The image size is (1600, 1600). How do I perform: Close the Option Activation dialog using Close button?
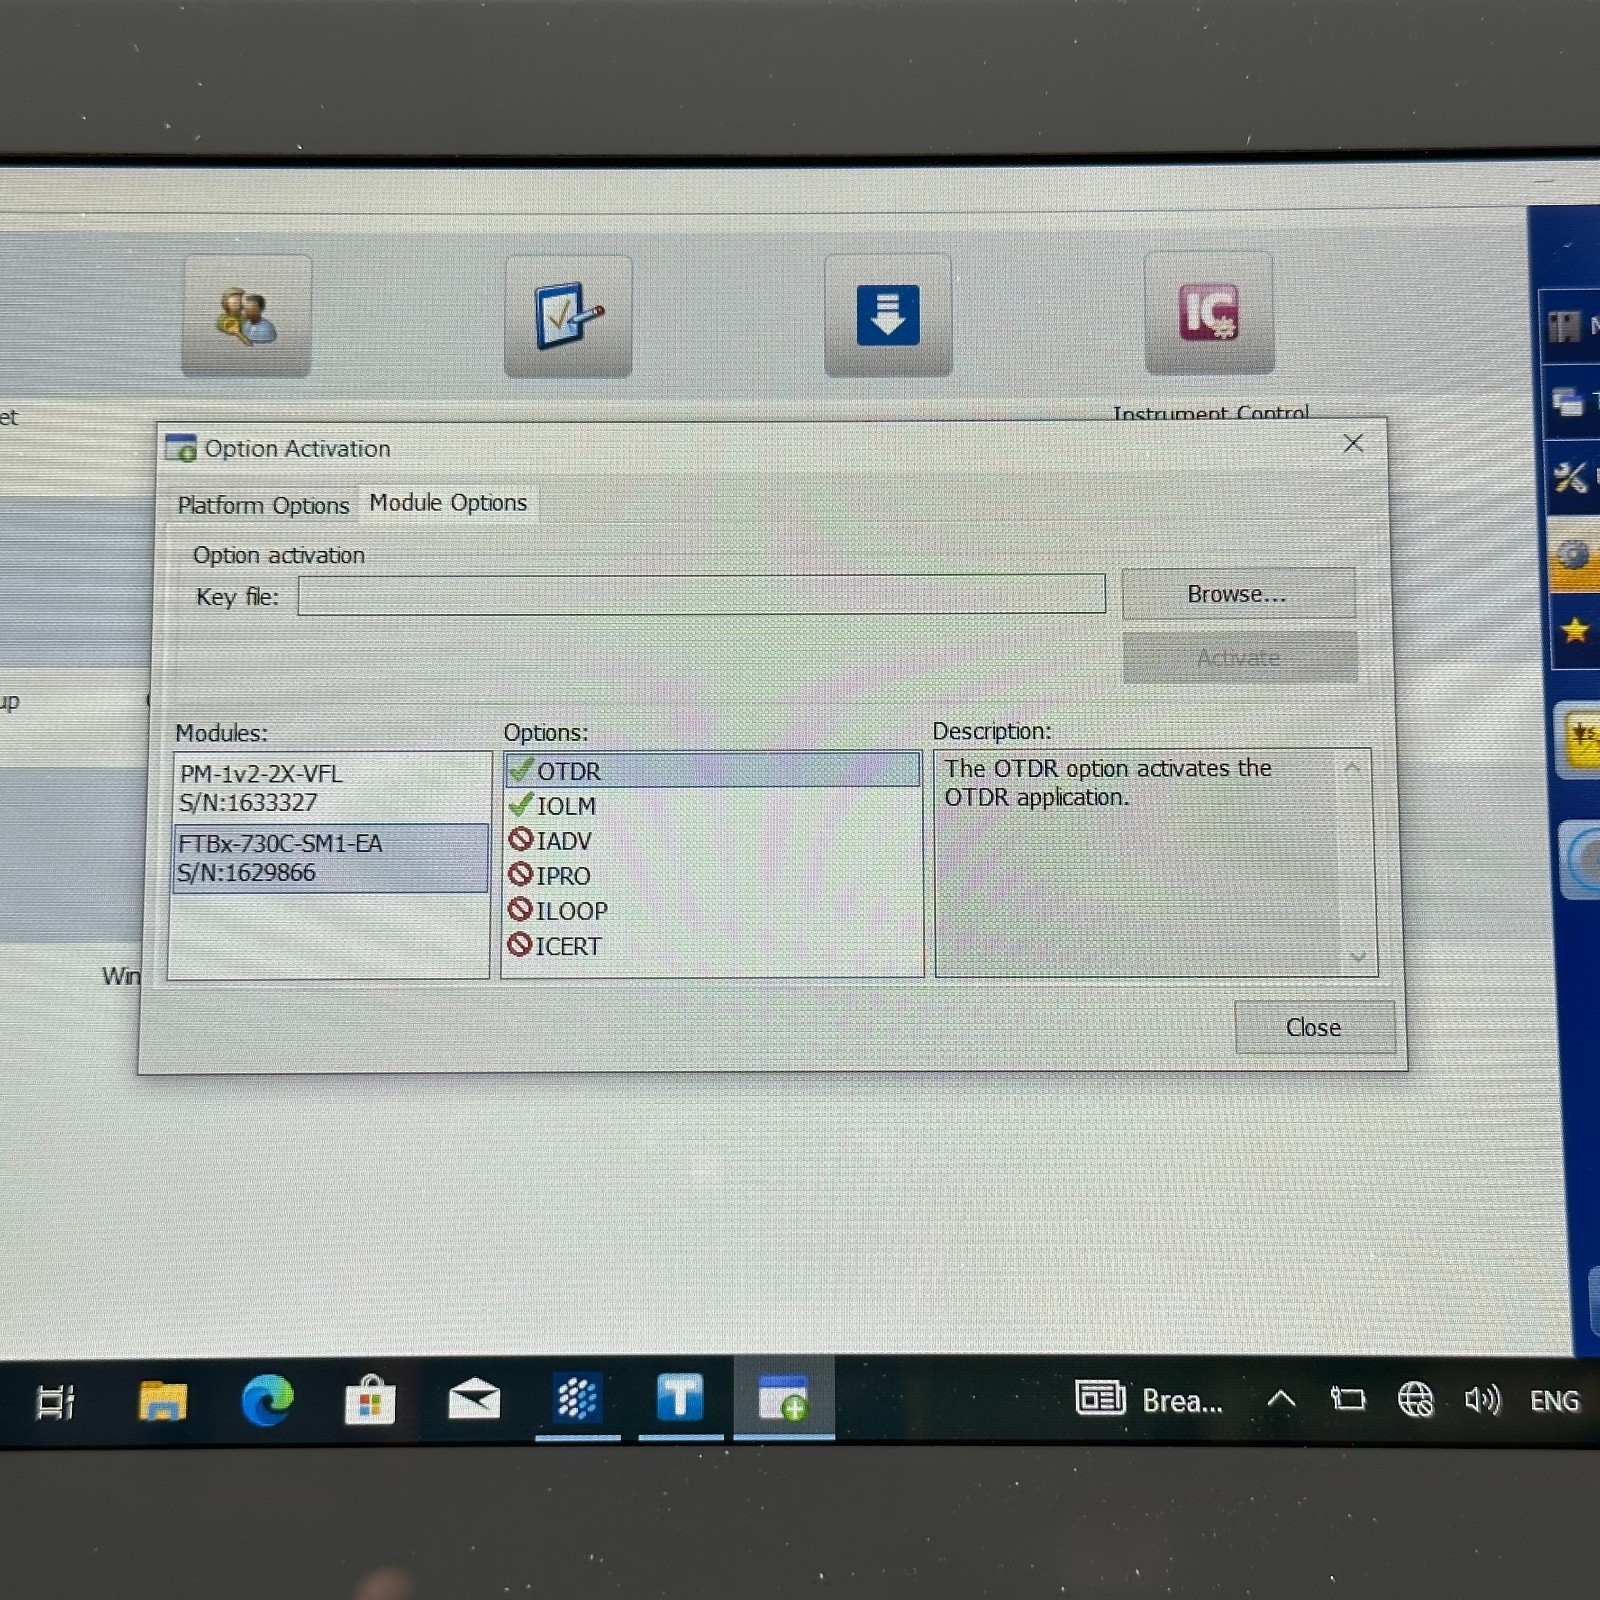(1314, 1027)
